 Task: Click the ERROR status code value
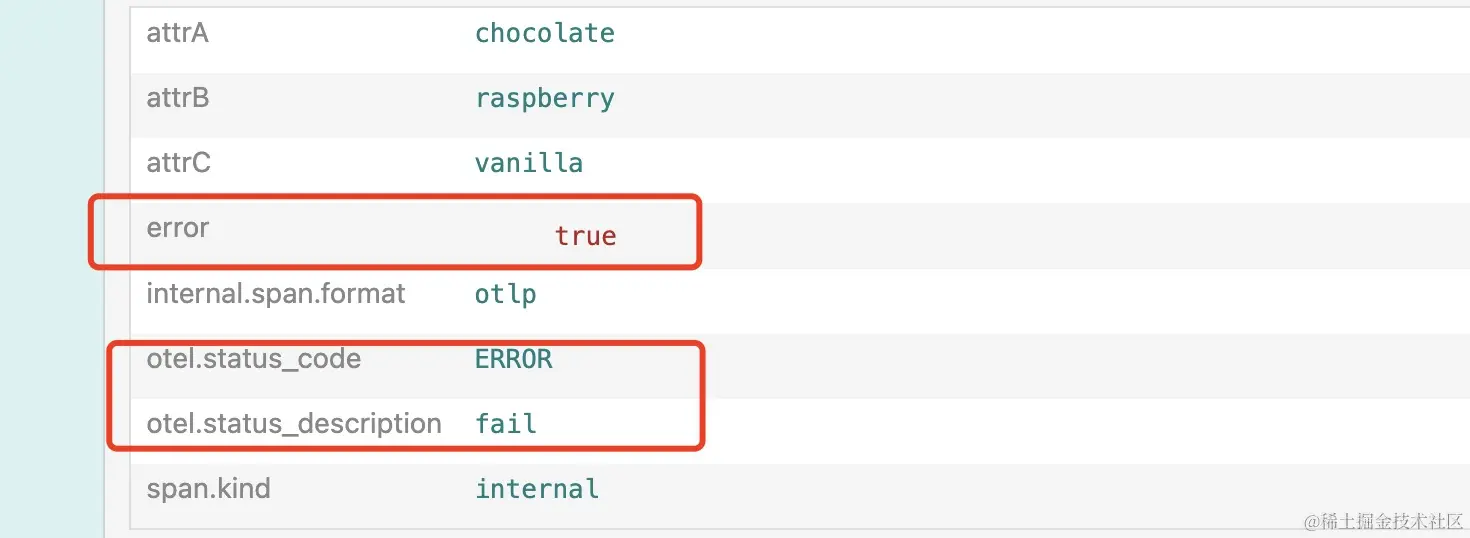click(513, 359)
